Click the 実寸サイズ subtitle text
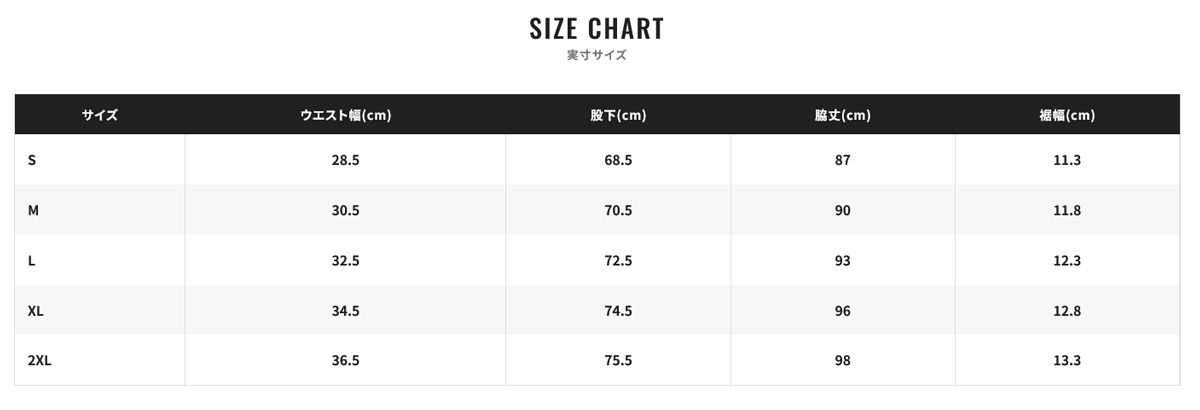This screenshot has width=1200, height=410. pyautogui.click(x=597, y=55)
